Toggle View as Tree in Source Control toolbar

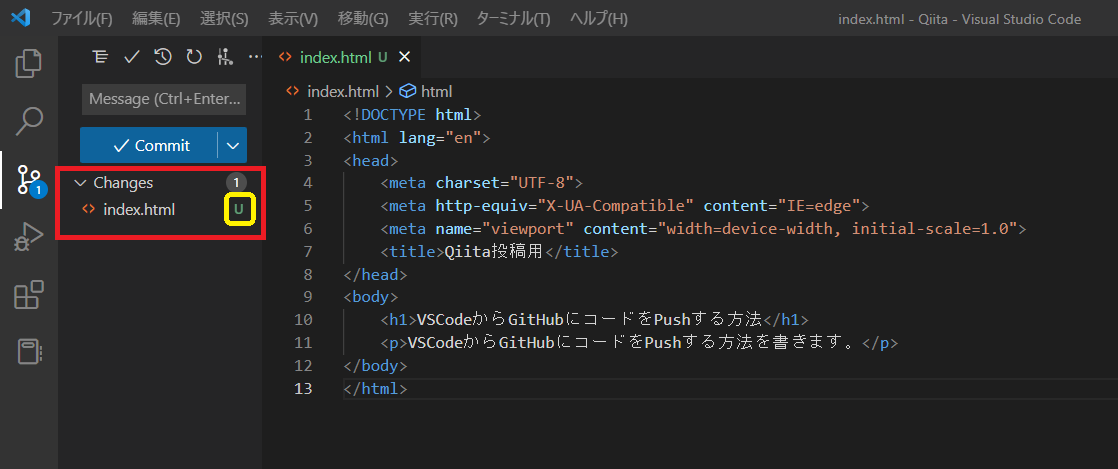[99, 57]
